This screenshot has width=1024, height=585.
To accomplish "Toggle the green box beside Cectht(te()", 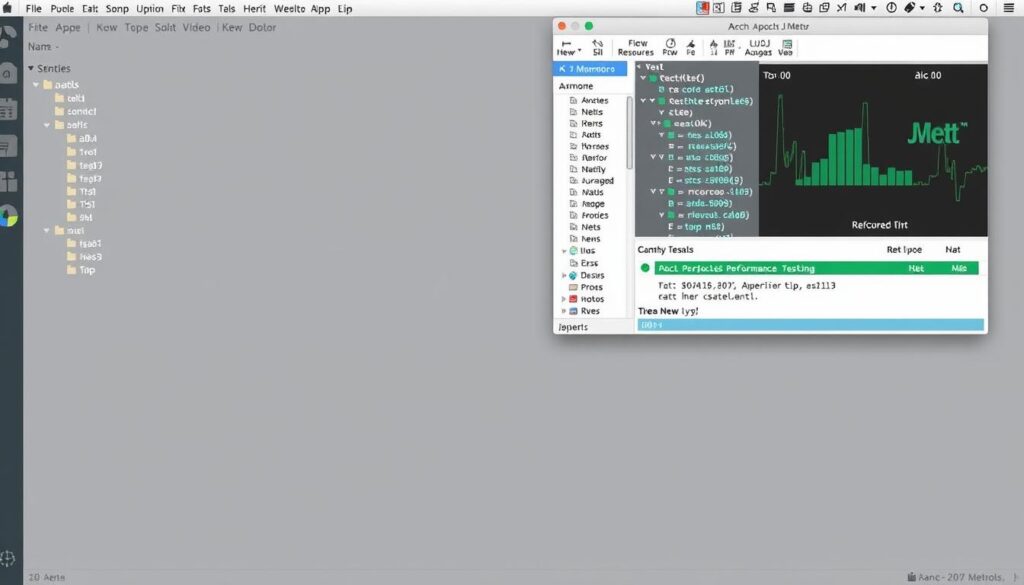I will [x=653, y=77].
